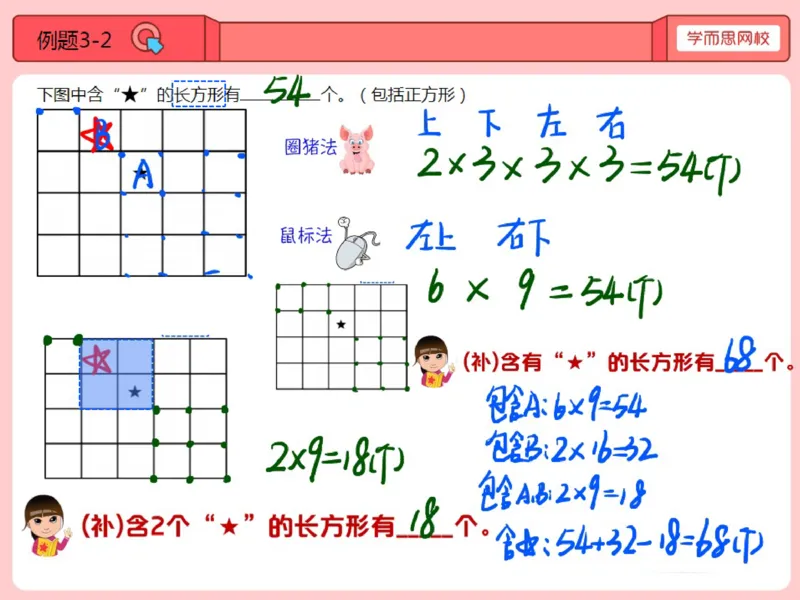Click the red text (补)含有“★”的长方形有

589,362
